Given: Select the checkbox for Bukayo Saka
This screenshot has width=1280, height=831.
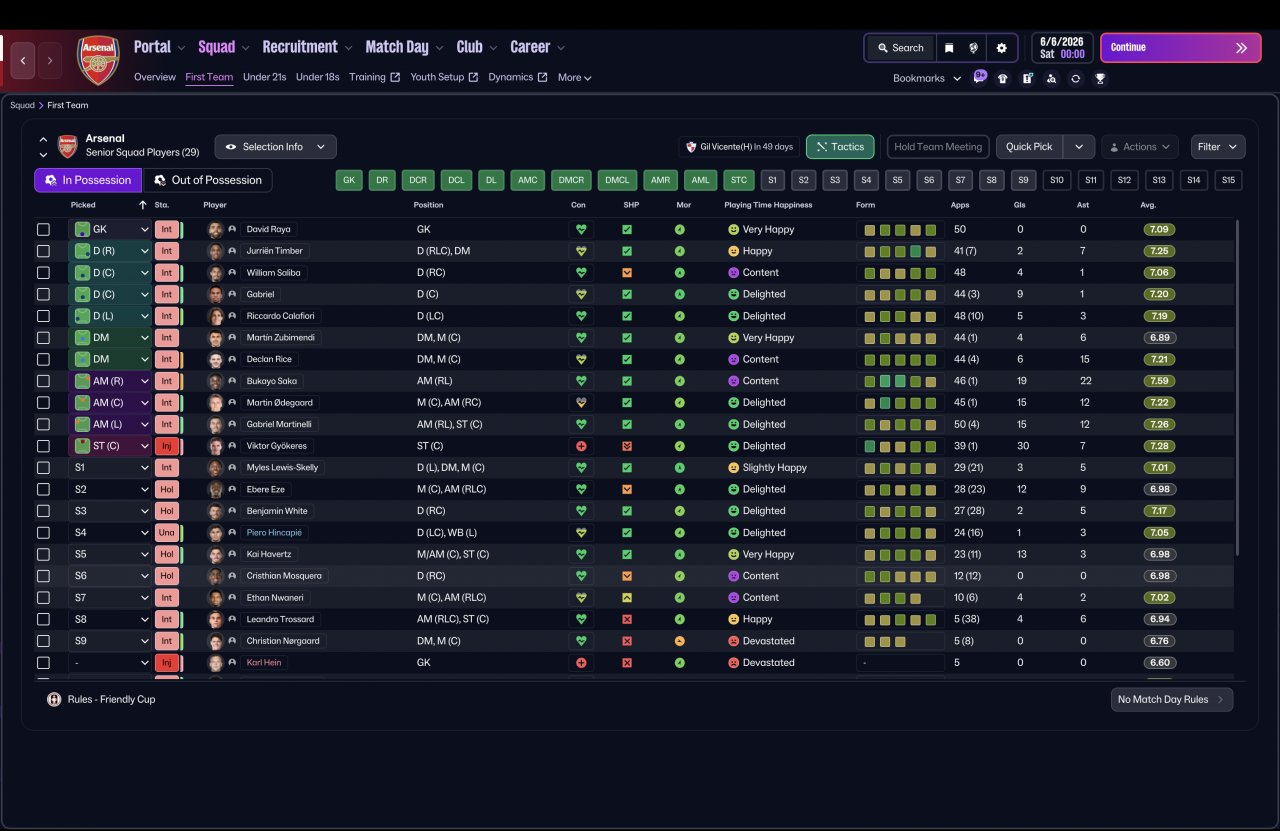Looking at the screenshot, I should (x=43, y=381).
